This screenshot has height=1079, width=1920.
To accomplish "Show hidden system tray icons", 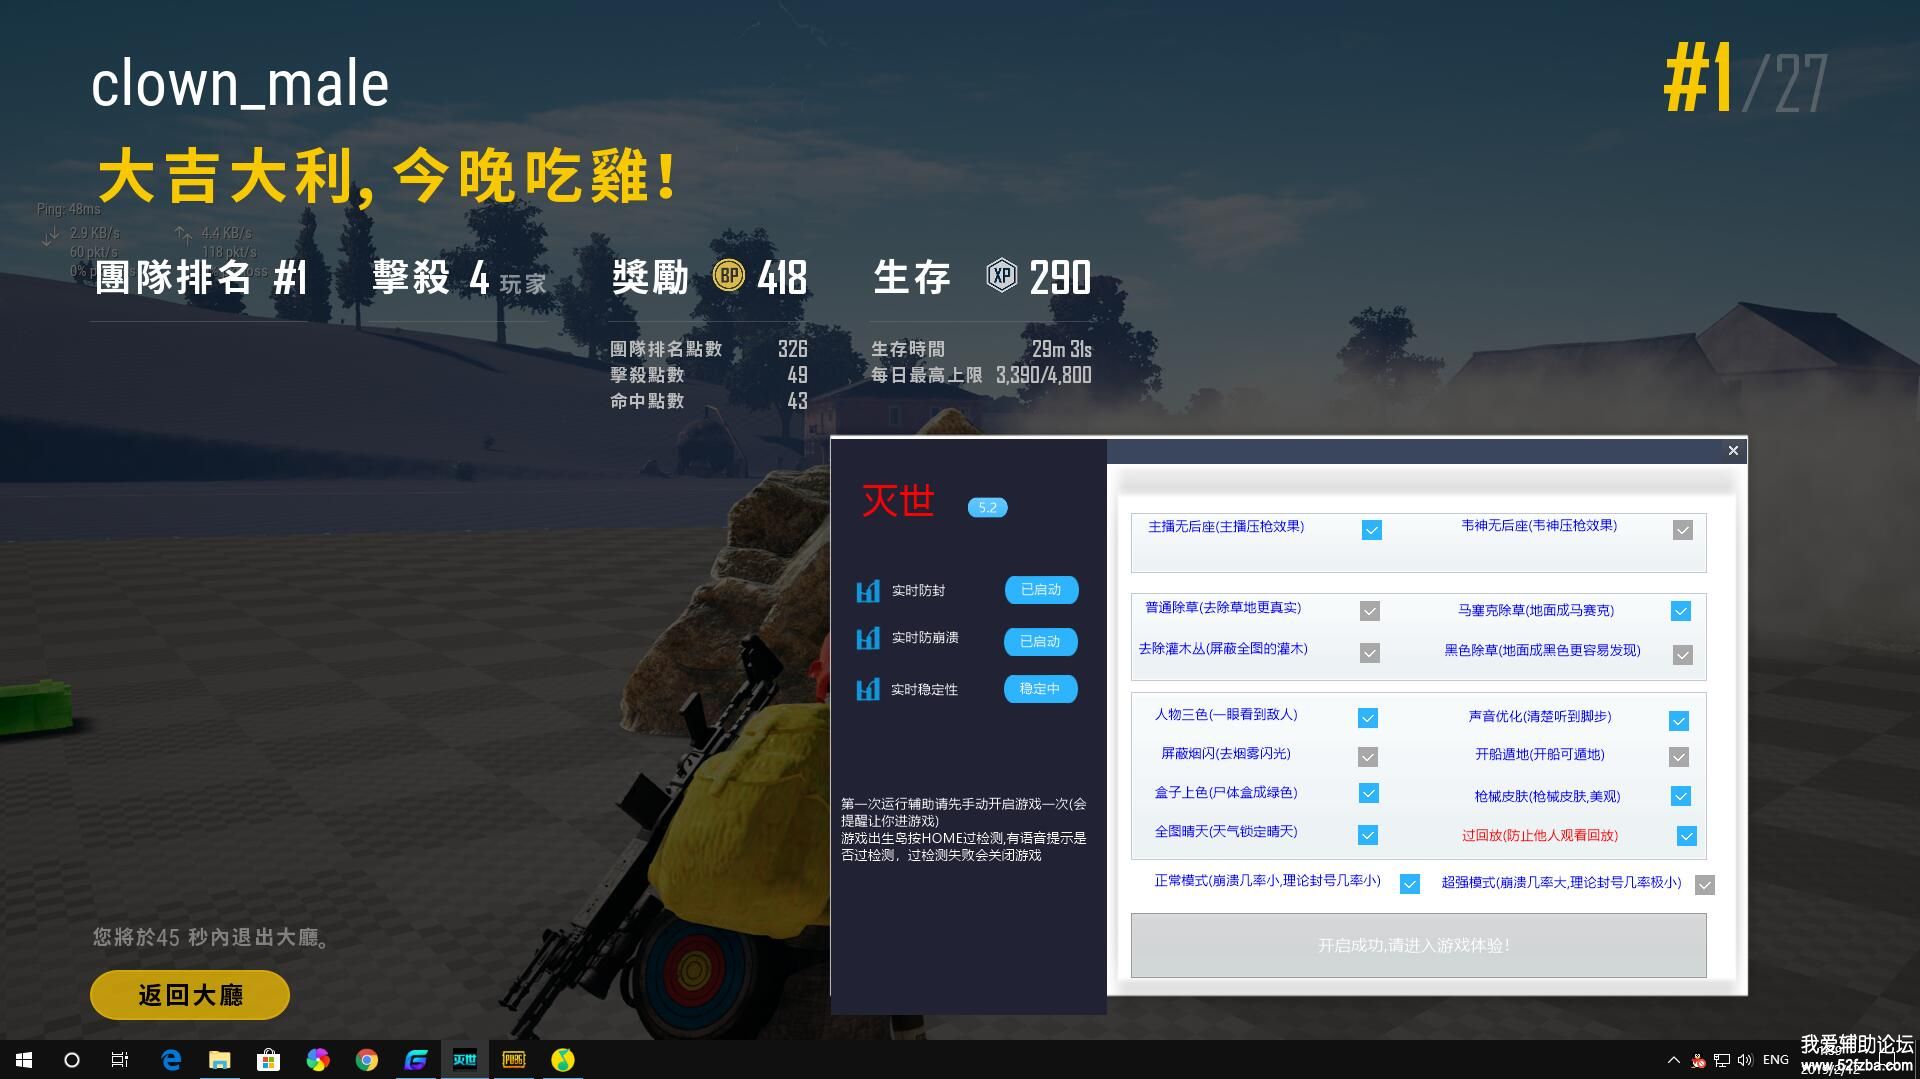I will [x=1673, y=1060].
